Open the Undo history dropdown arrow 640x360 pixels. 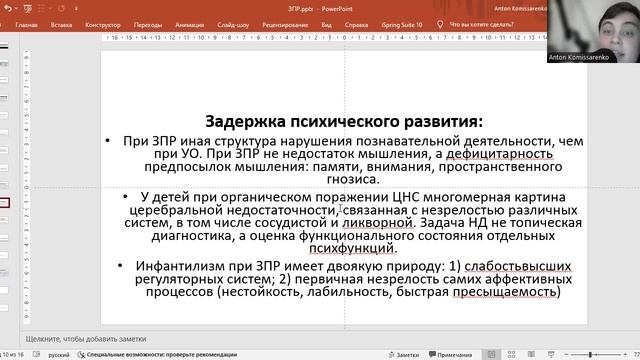coord(16,9)
